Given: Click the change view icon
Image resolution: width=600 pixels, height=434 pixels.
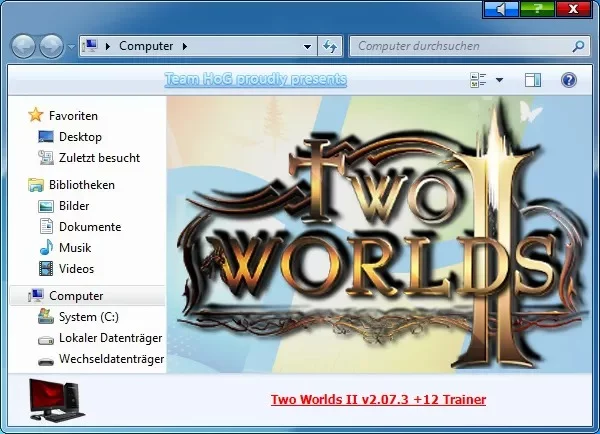Looking at the screenshot, I should (x=478, y=80).
